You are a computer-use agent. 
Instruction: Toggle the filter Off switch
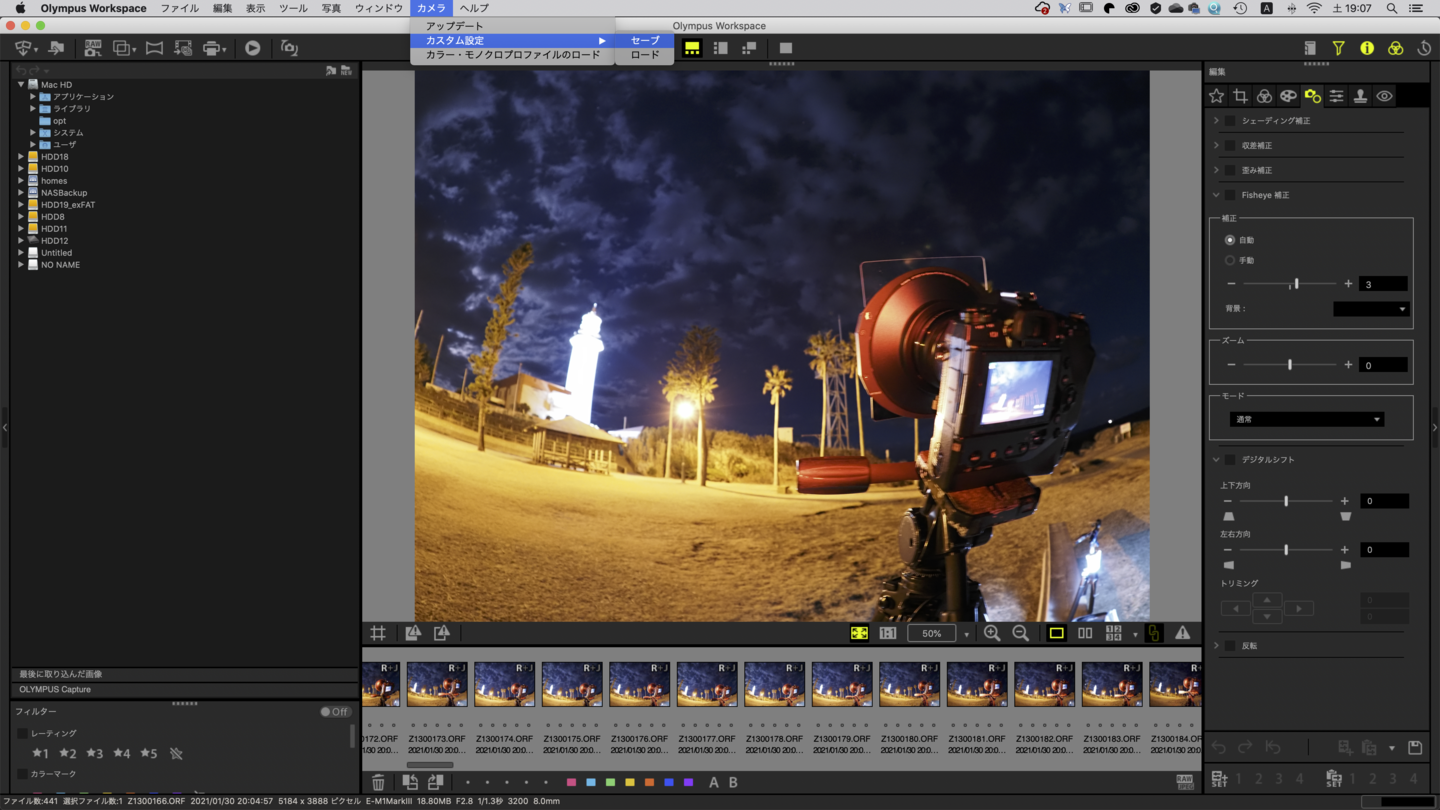click(x=335, y=712)
